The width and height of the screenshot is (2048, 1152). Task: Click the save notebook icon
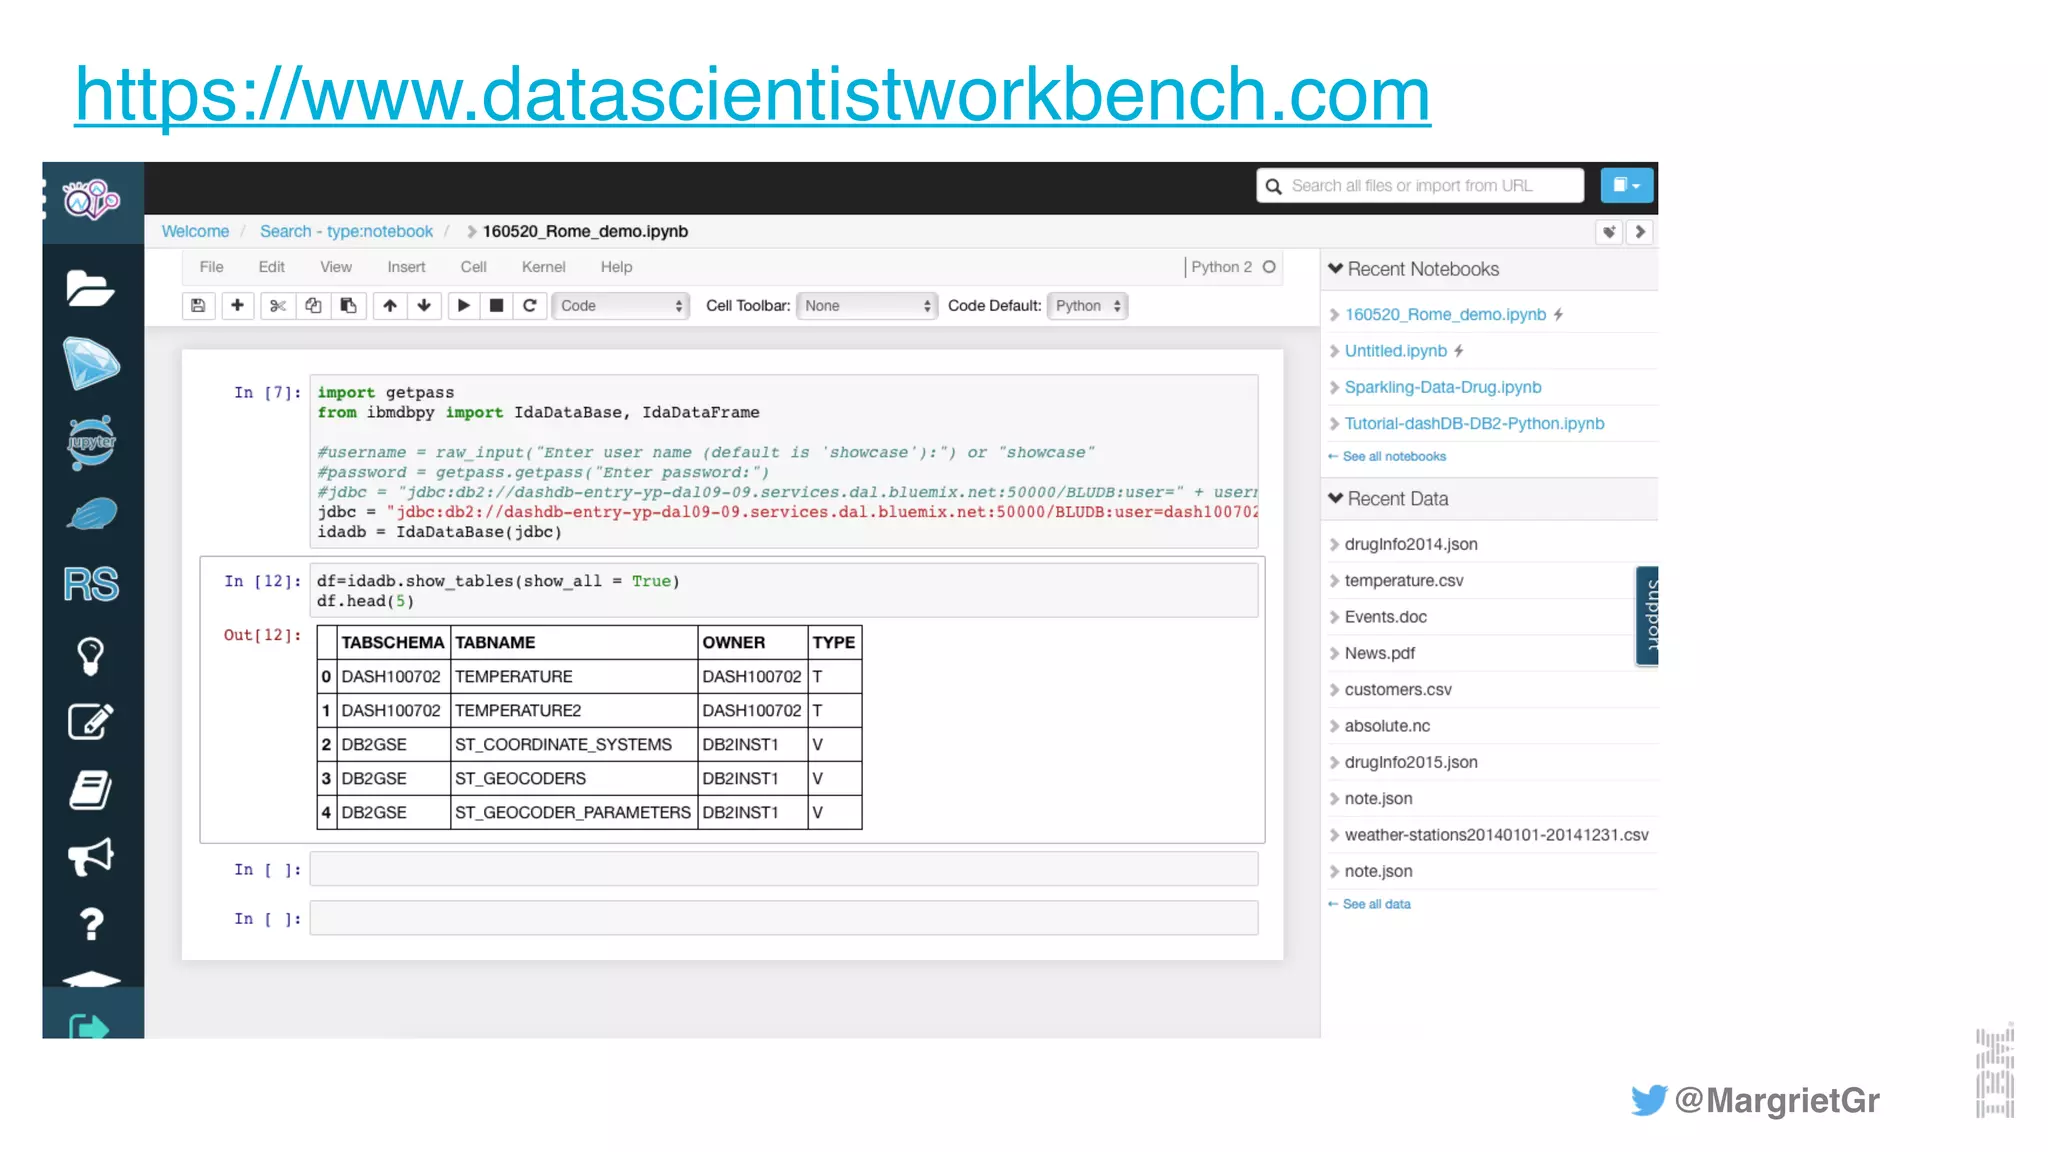tap(198, 306)
